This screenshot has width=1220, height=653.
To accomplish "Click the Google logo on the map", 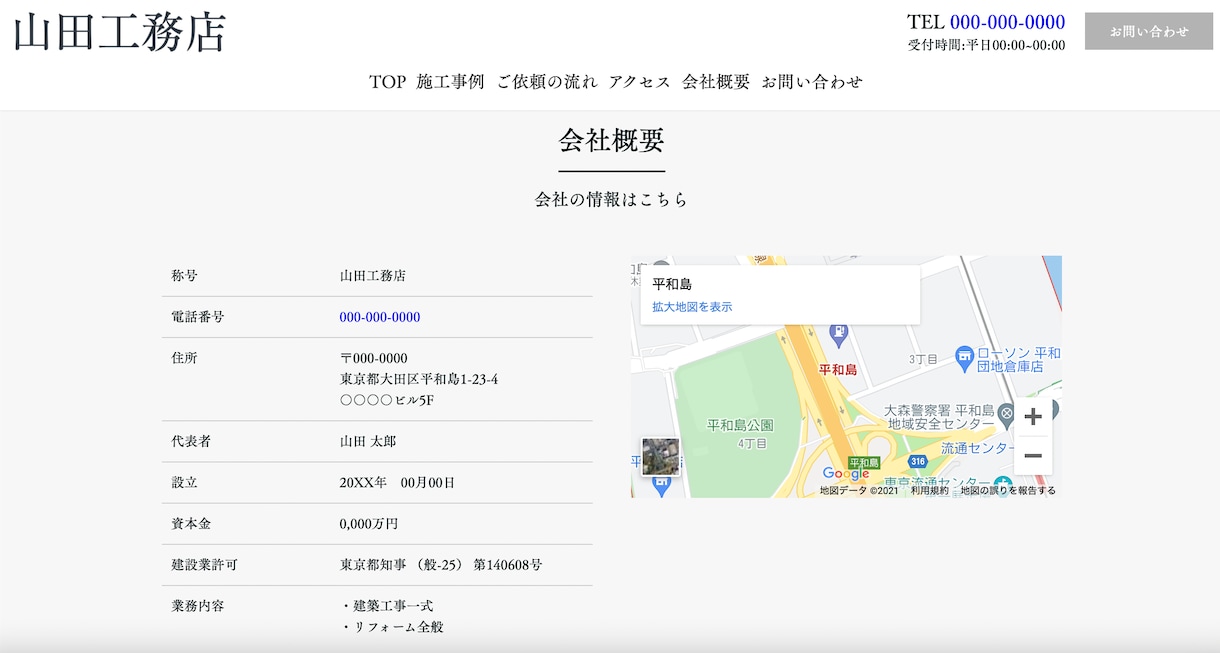I will click(x=845, y=474).
